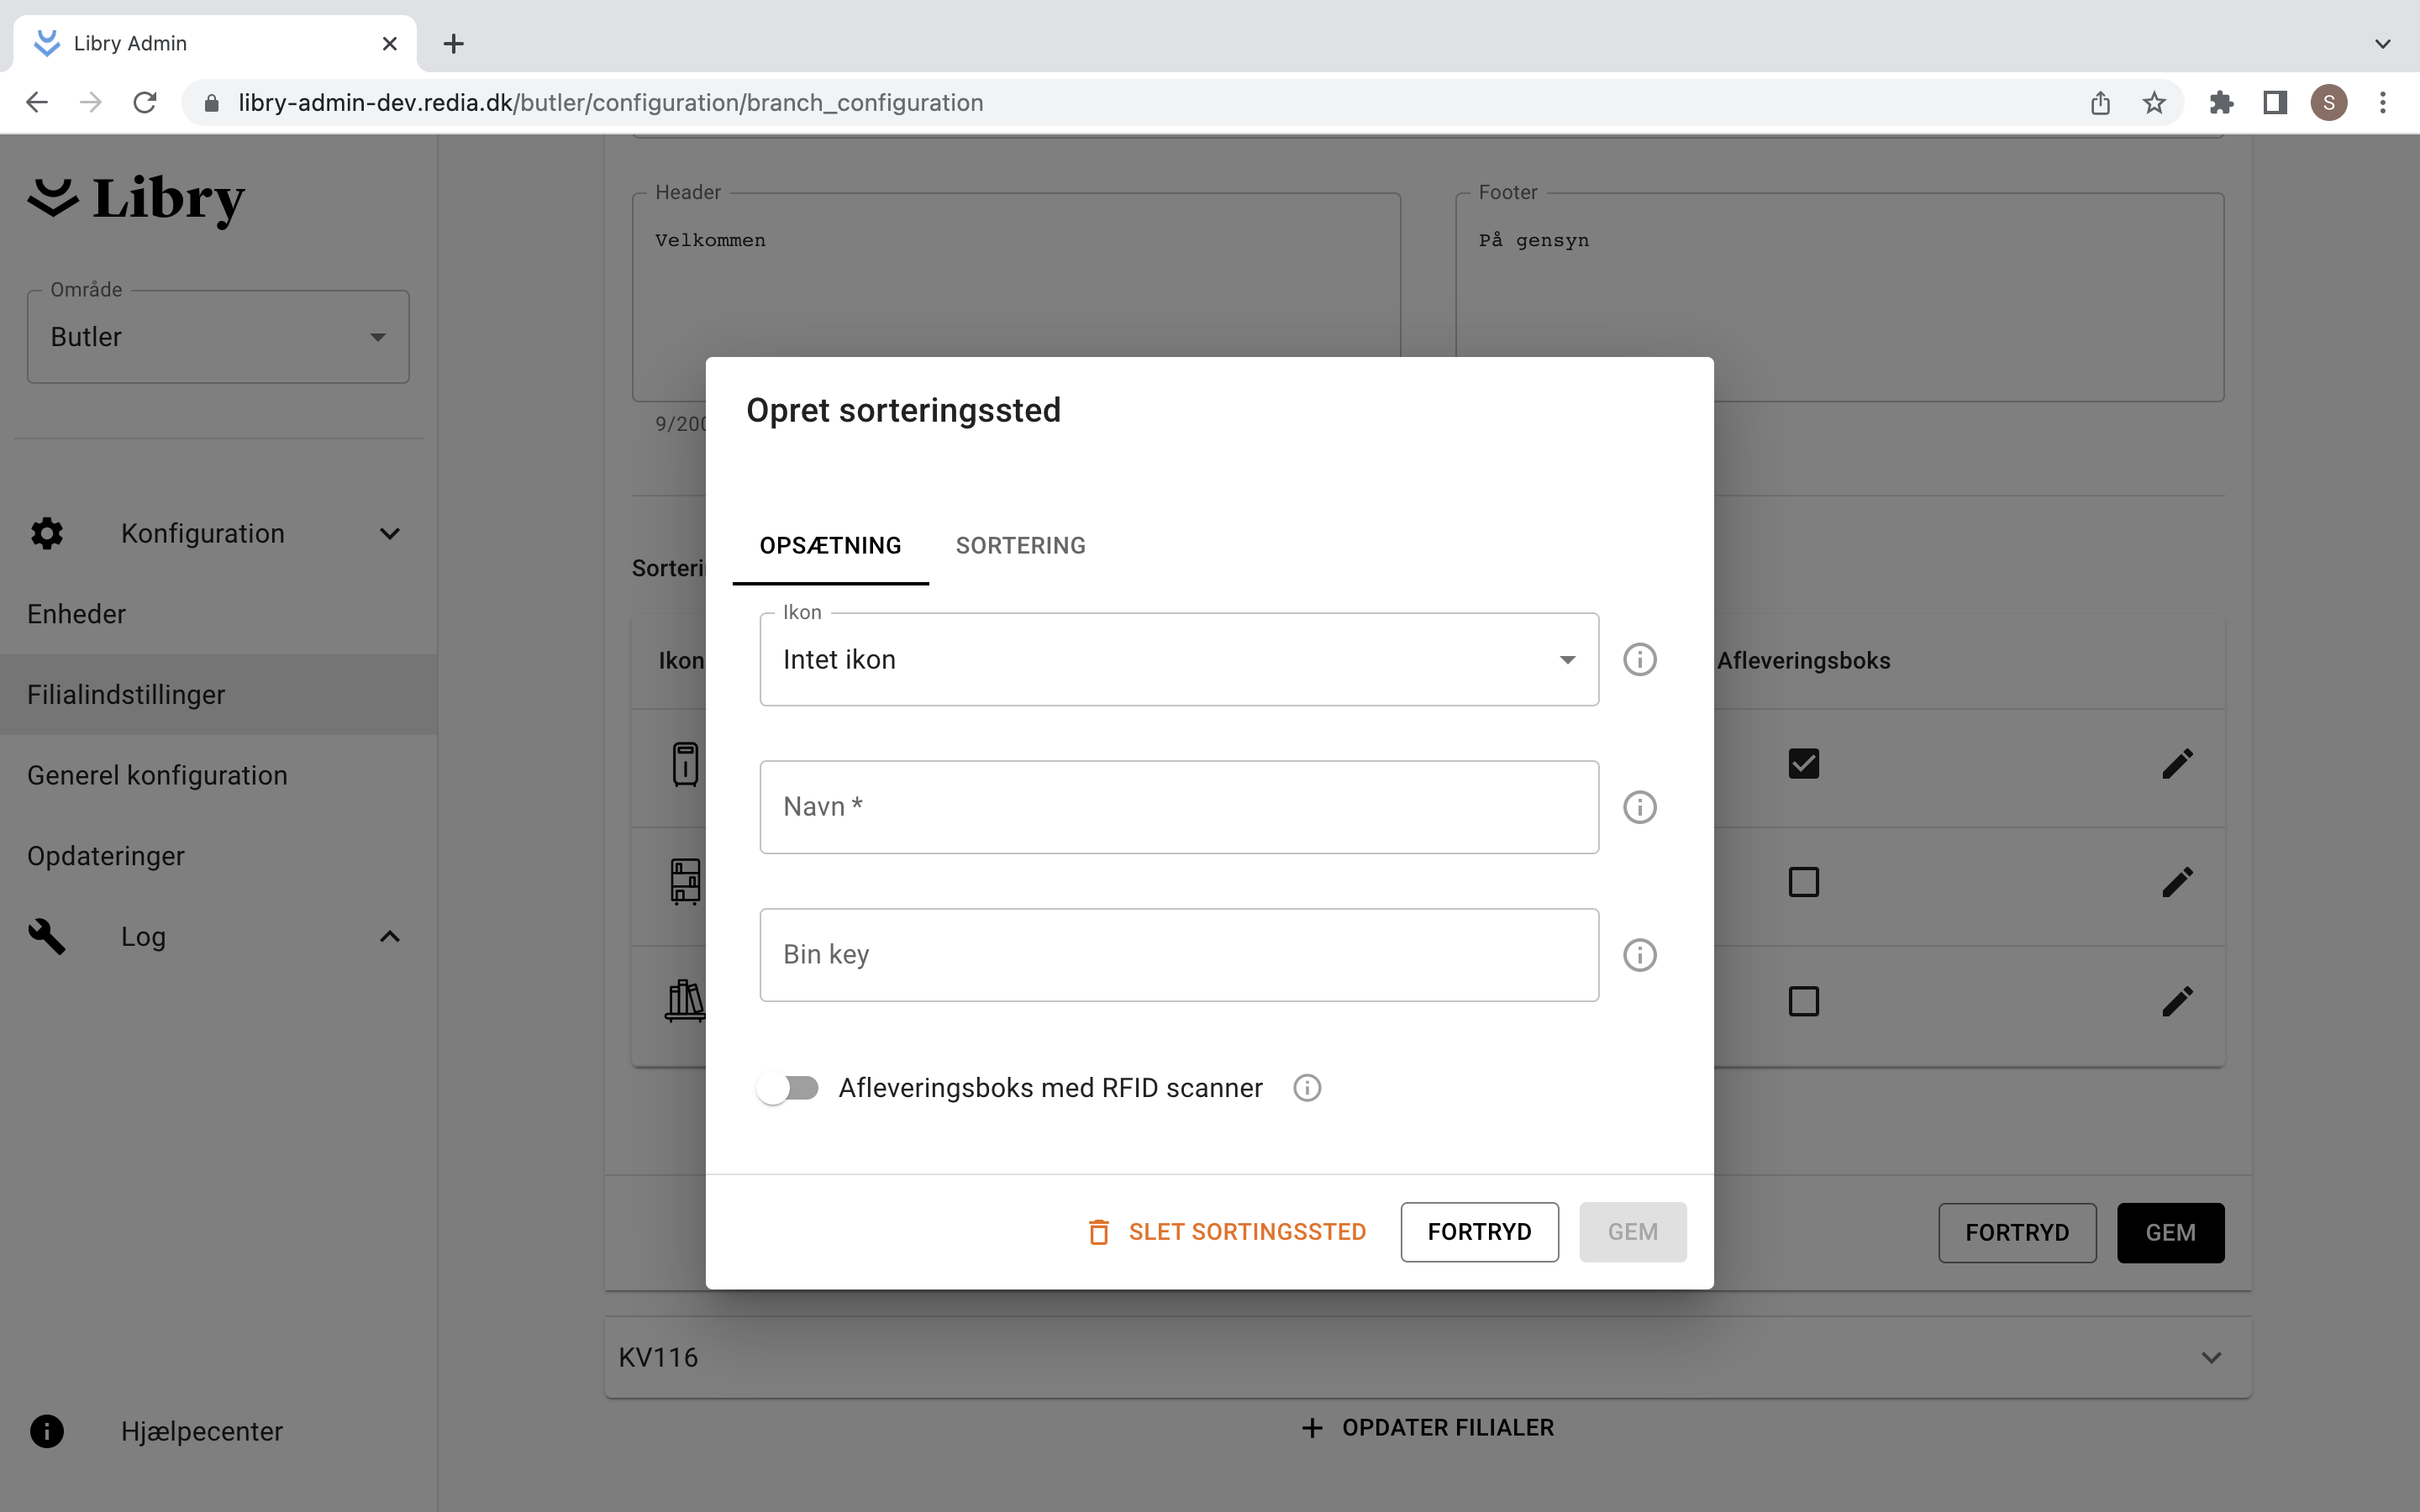Click info icon beside Navn field

coord(1639,807)
